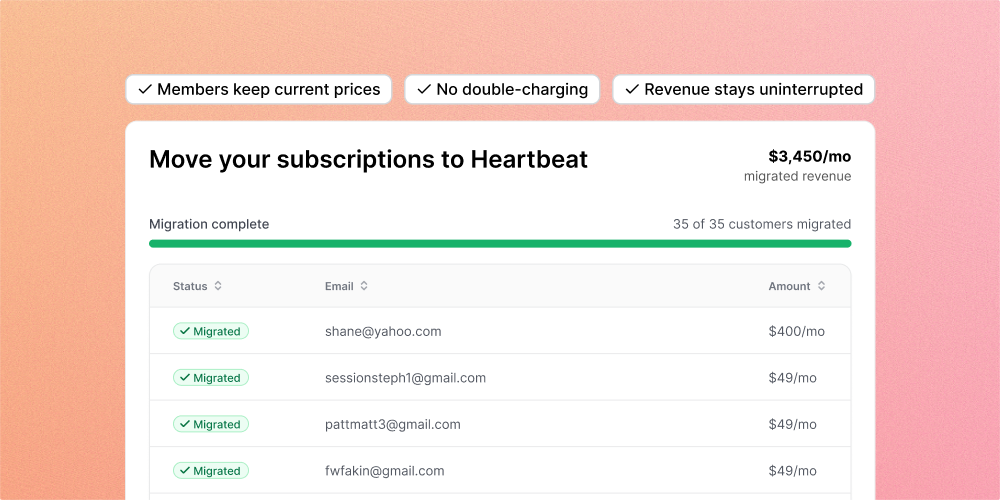Sort table by Email header
The width and height of the screenshot is (1000, 500).
[x=339, y=286]
